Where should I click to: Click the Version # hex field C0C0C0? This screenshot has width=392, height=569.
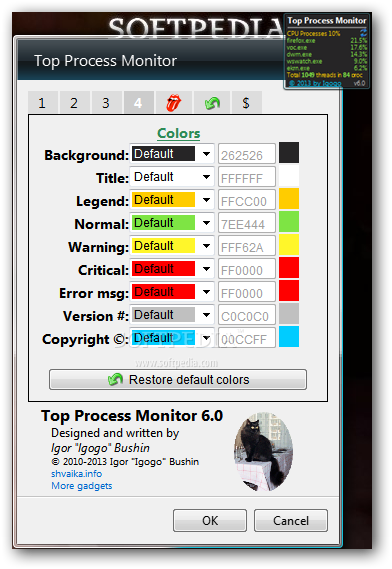click(247, 315)
